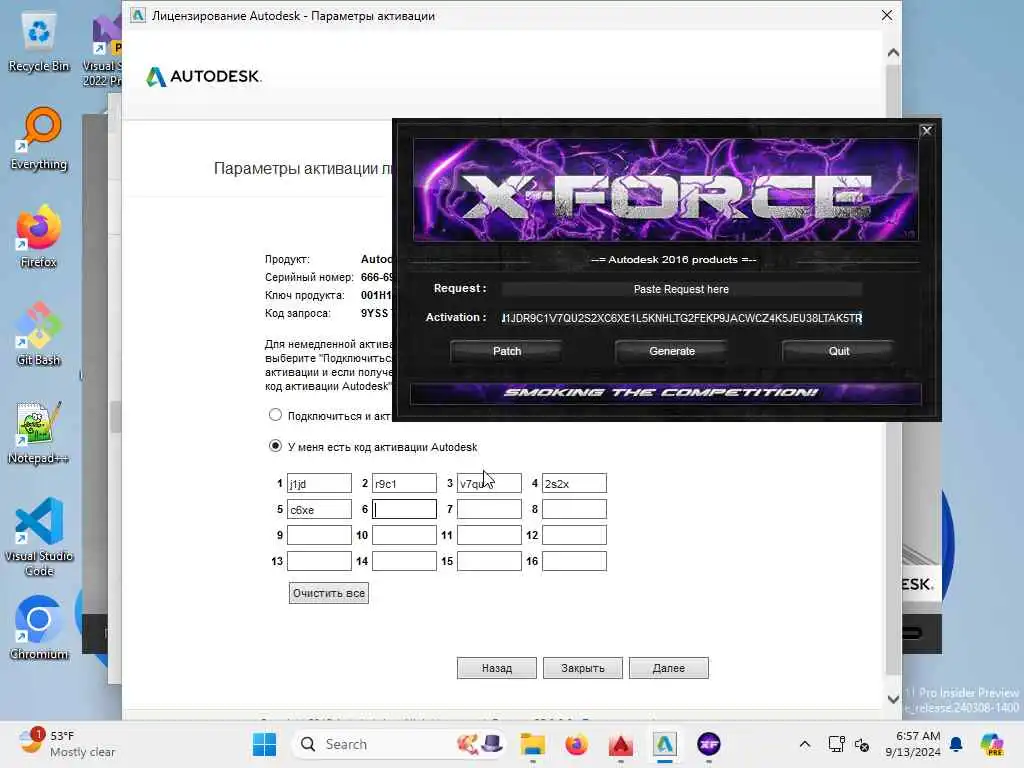The height and width of the screenshot is (768, 1024).
Task: Click the "Ключ продукта:" label
Action: tap(304, 295)
